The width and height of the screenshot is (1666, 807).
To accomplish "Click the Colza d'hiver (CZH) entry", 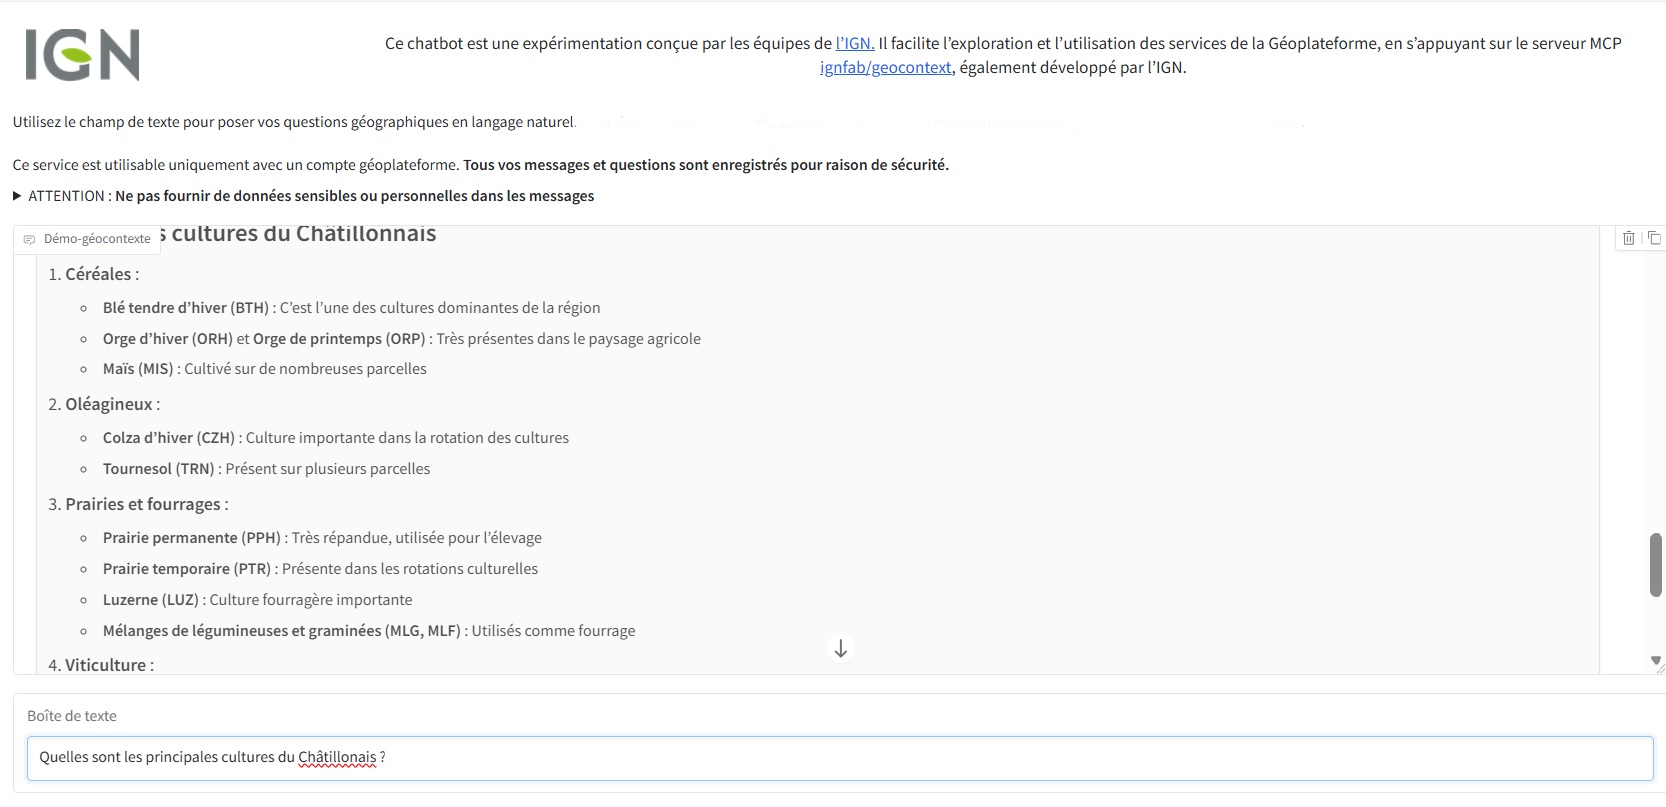I will point(168,438).
